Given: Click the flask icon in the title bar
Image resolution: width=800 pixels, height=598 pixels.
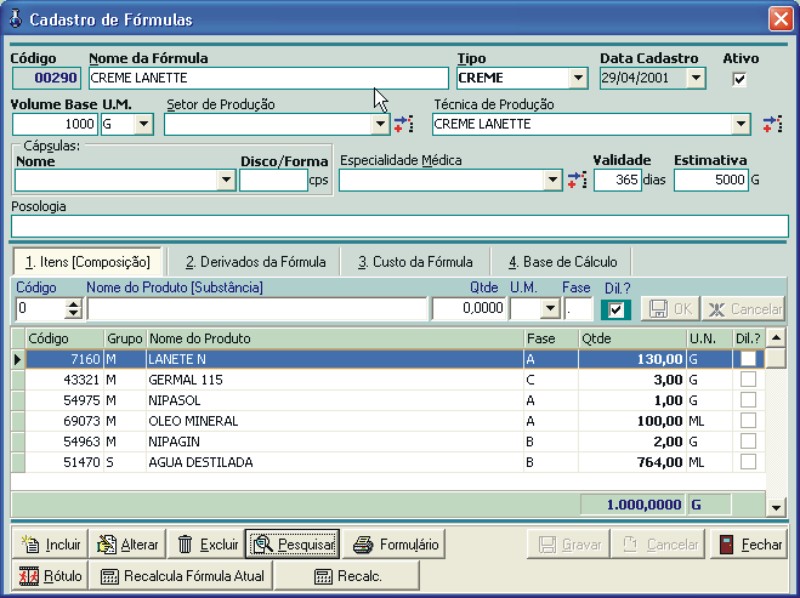Looking at the screenshot, I should click(x=16, y=18).
